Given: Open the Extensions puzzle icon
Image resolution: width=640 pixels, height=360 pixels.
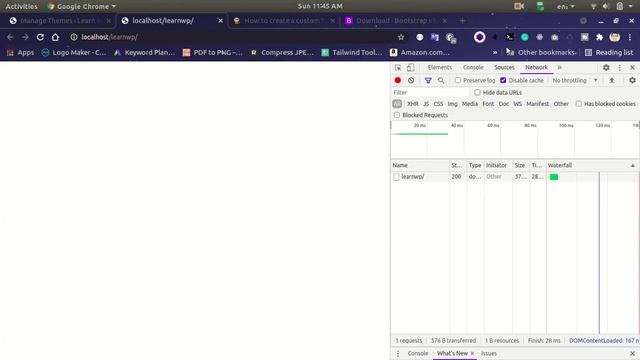Looking at the screenshot, I should point(599,37).
